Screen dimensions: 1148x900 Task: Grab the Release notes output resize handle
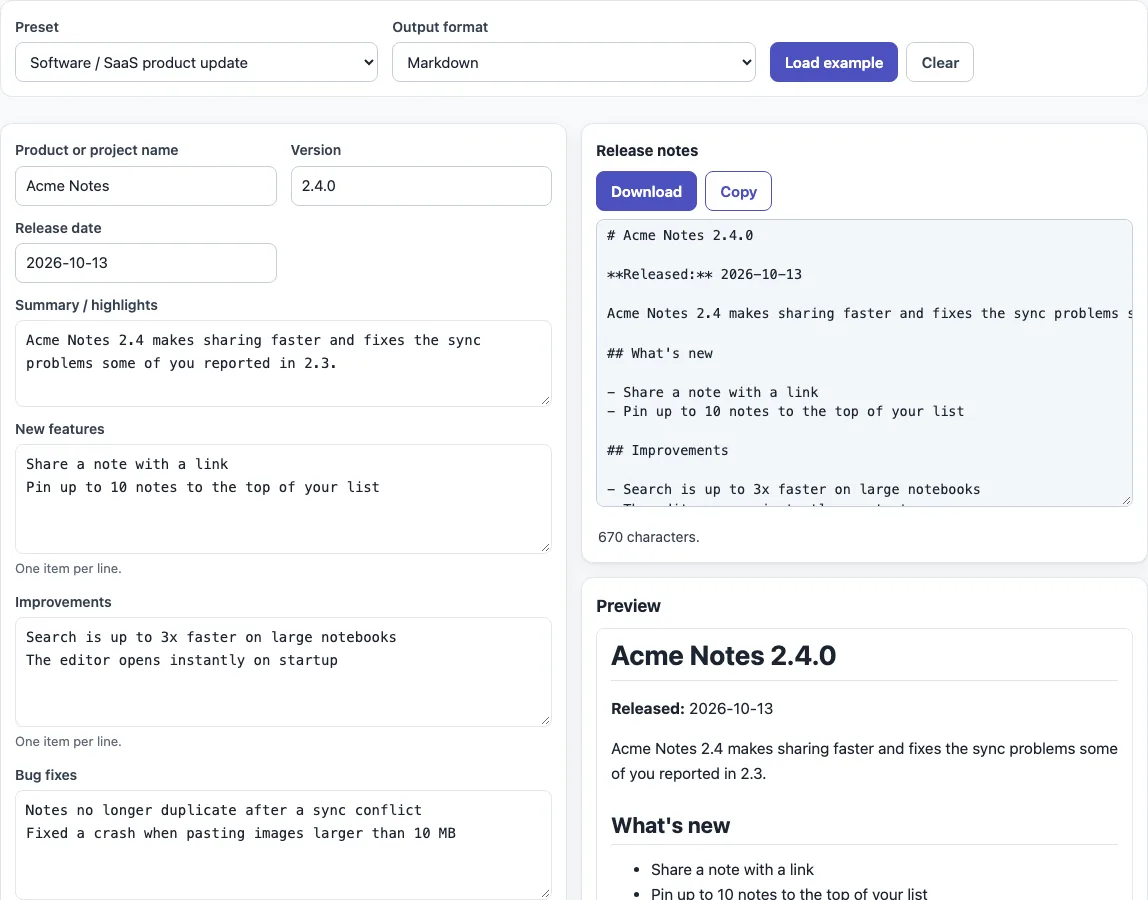1127,501
